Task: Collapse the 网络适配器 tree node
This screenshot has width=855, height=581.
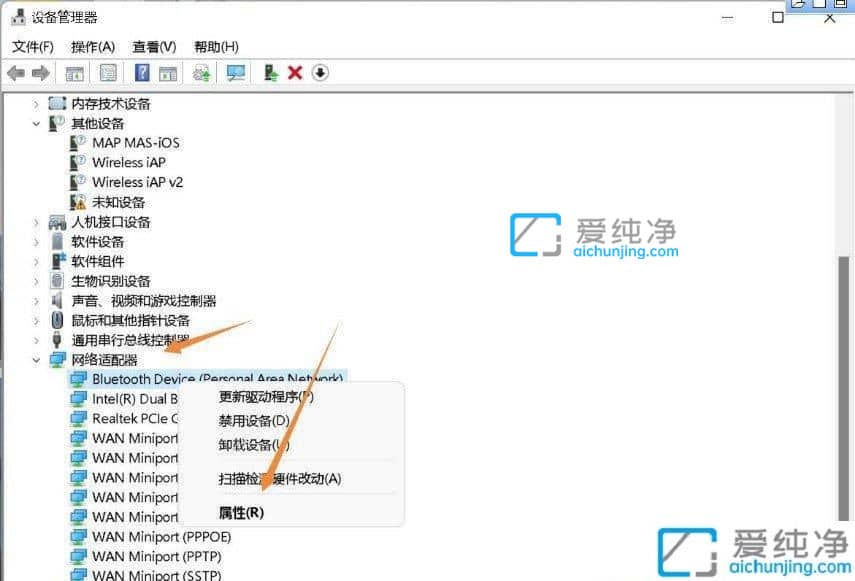Action: [x=38, y=360]
